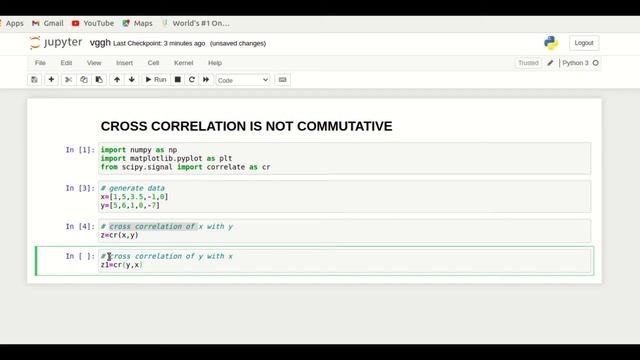Screen dimensions: 640x360
Task: Click the import numpy as np line
Action: click(139, 150)
